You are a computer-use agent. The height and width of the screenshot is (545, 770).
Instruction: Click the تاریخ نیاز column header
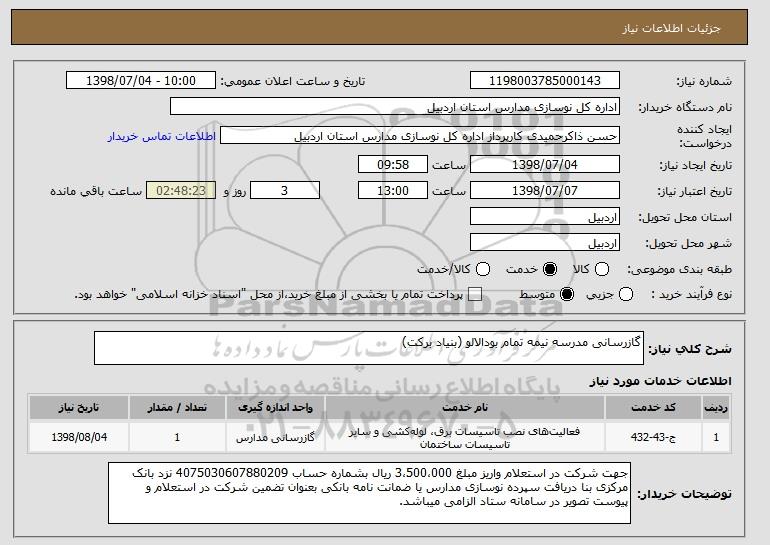[x=79, y=408]
